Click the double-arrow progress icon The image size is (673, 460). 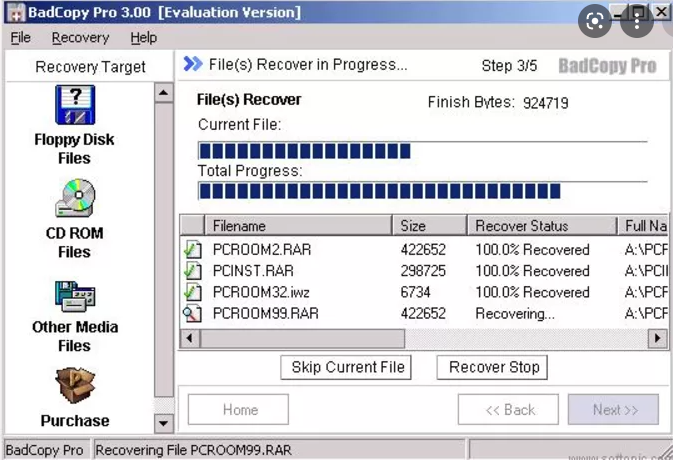pos(193,64)
